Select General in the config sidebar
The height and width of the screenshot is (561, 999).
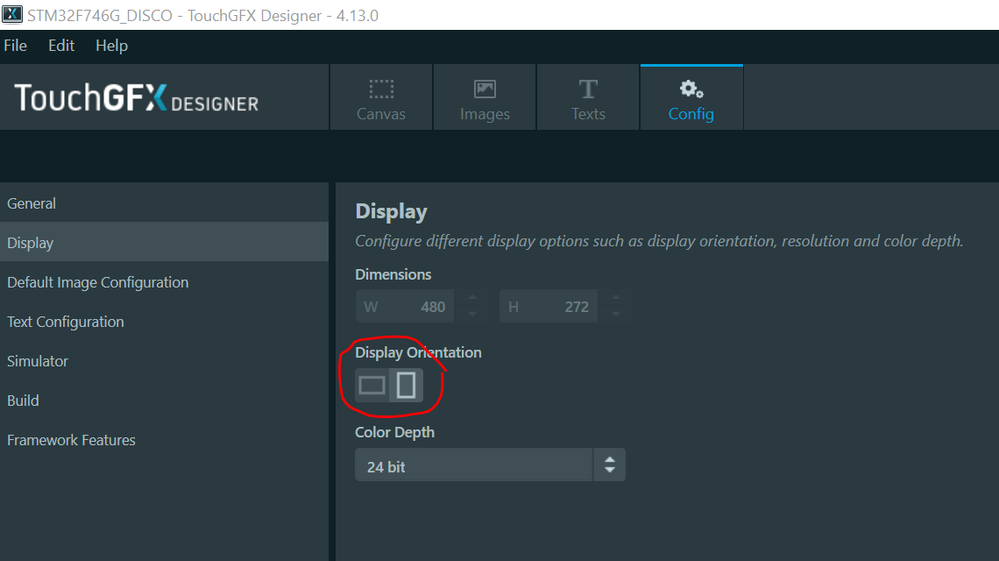pyautogui.click(x=164, y=203)
